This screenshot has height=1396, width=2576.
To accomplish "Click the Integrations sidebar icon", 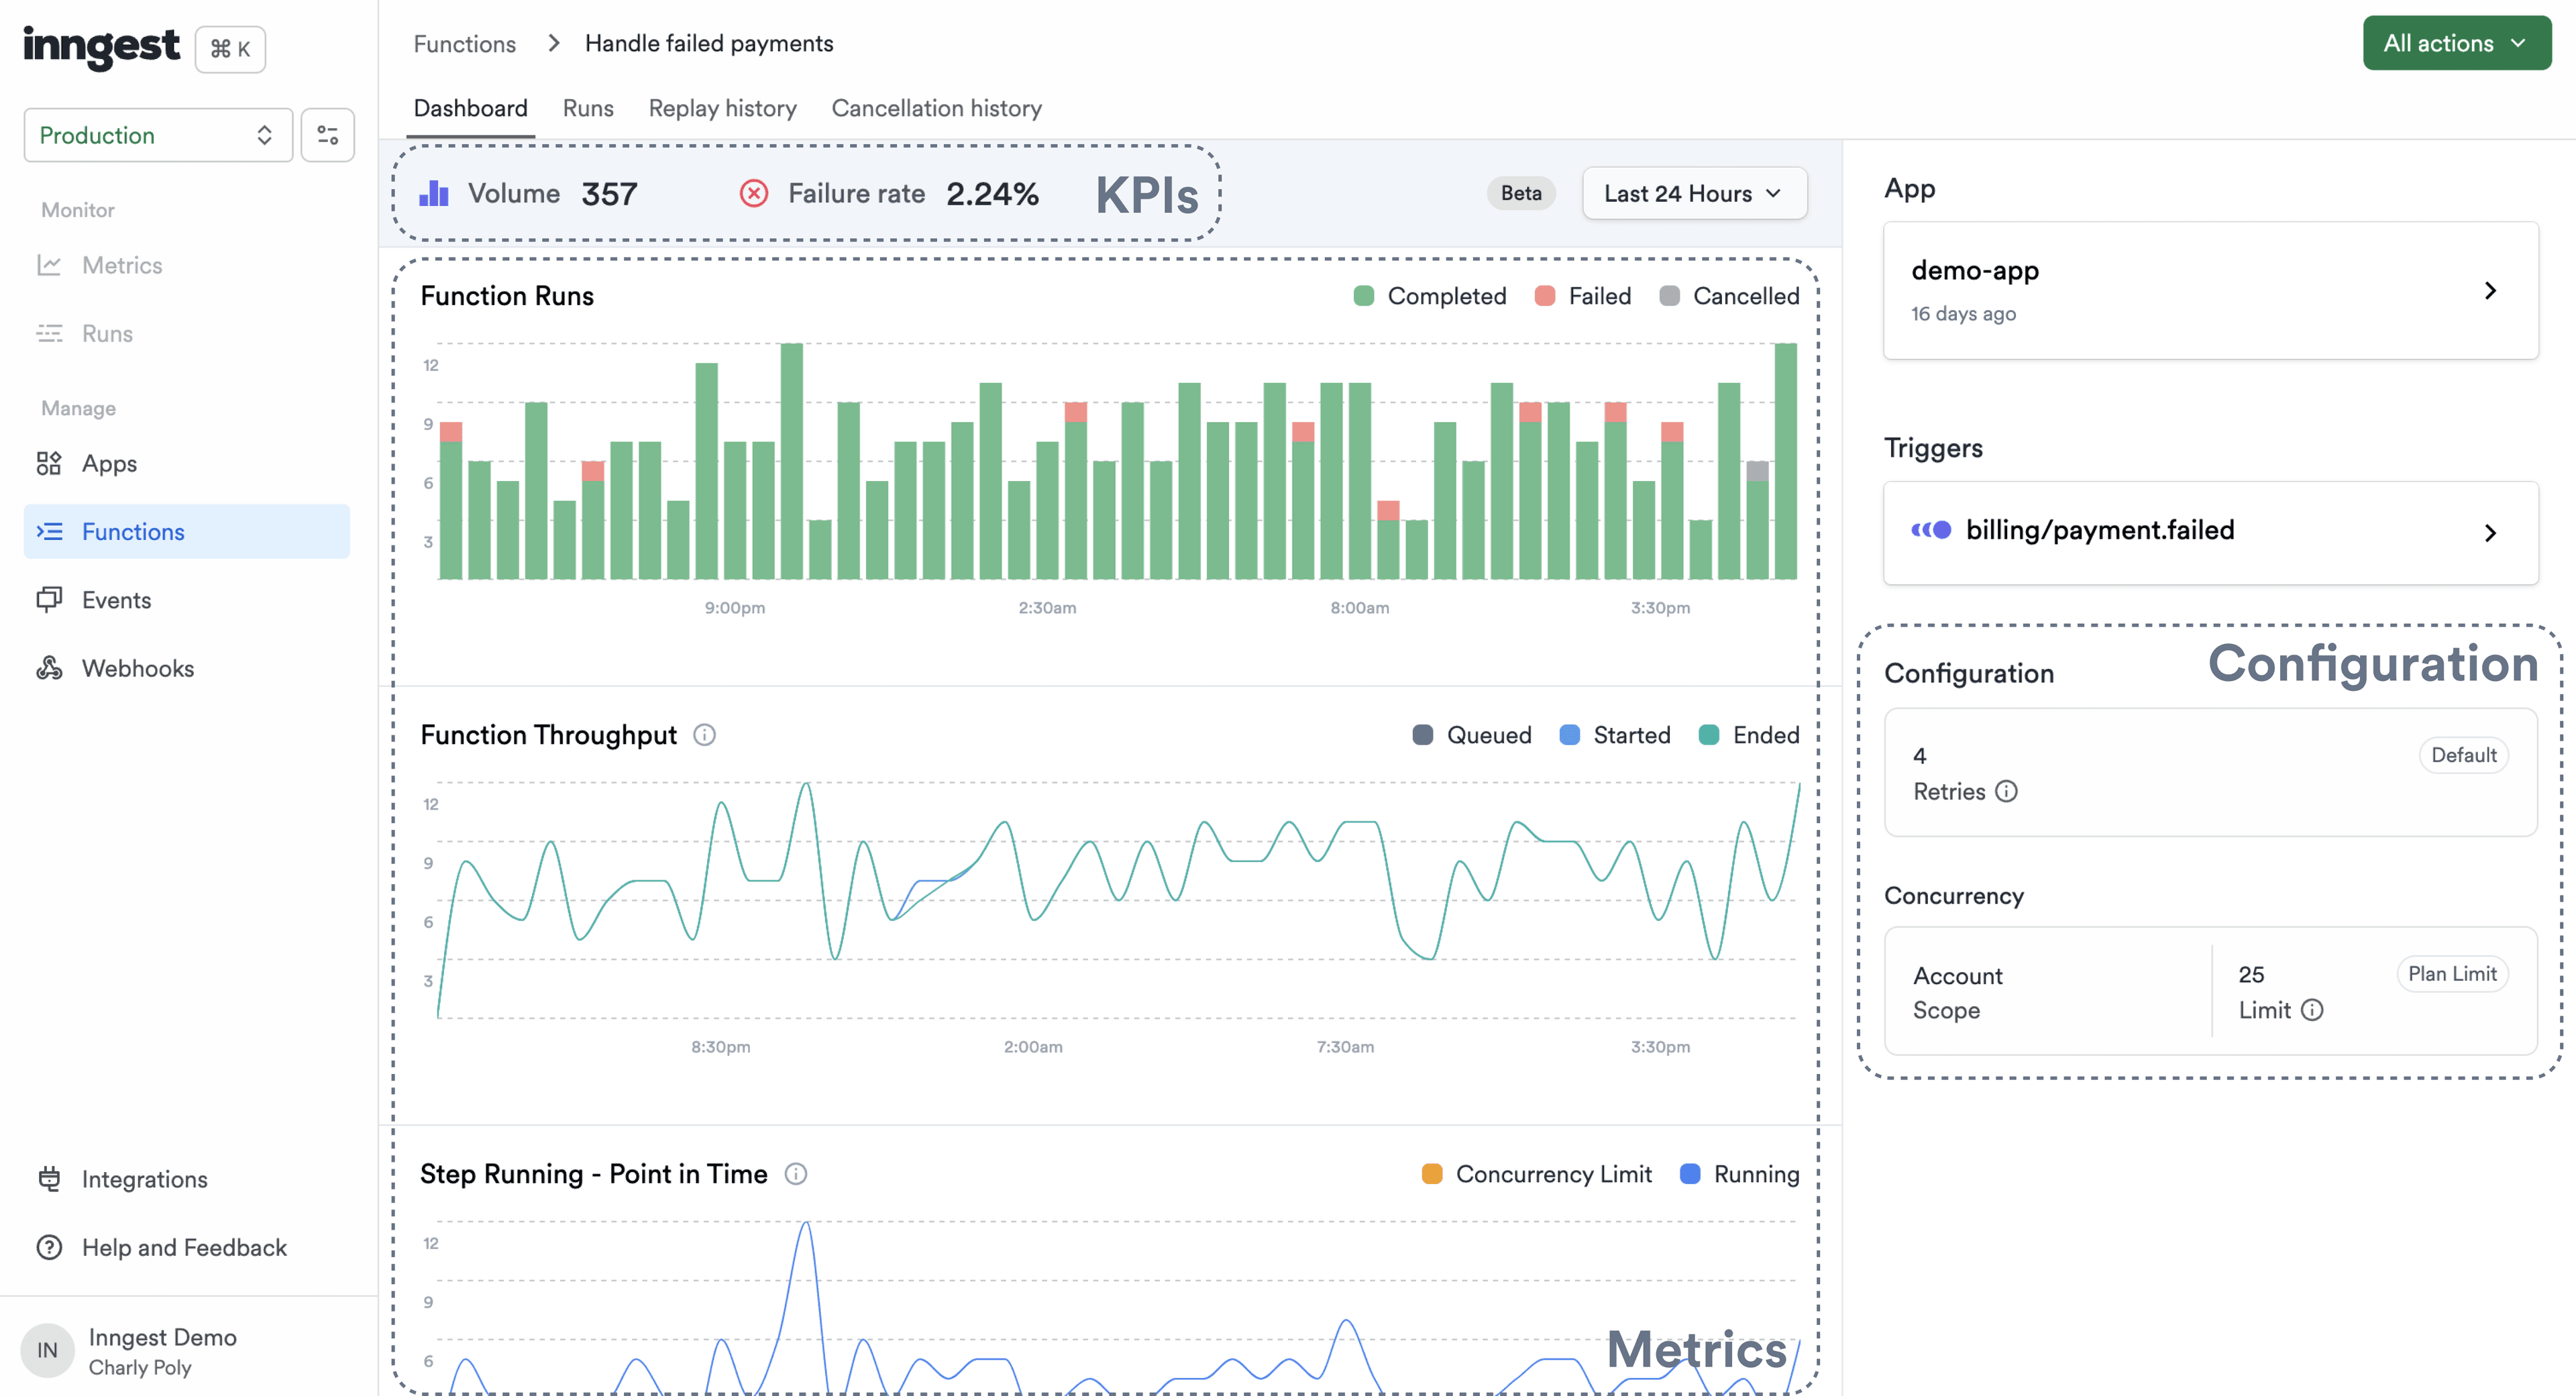I will (x=50, y=1179).
